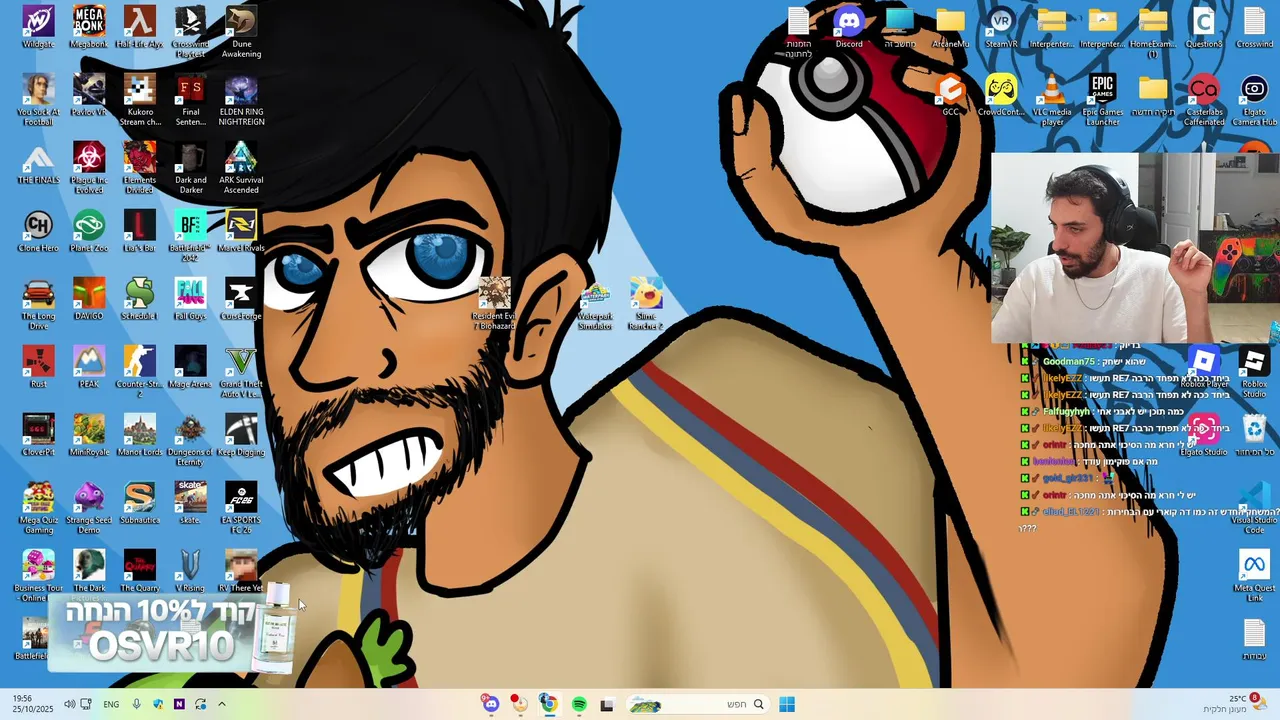1280x720 pixels.
Task: Select the Pavlov VR desktop icon
Action: [89, 95]
